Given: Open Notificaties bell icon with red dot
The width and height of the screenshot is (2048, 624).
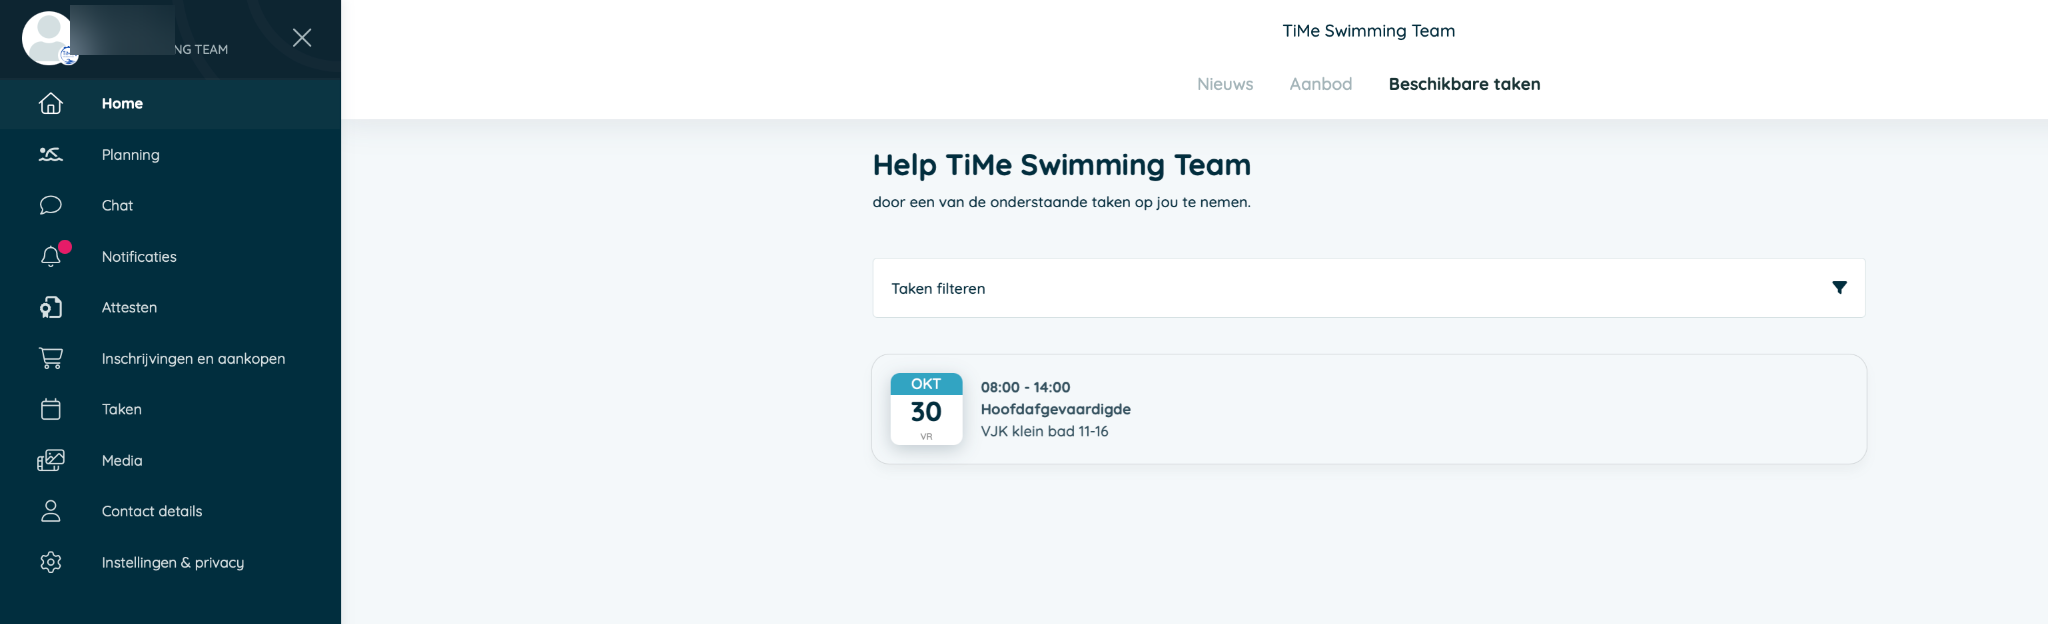Looking at the screenshot, I should (x=52, y=256).
